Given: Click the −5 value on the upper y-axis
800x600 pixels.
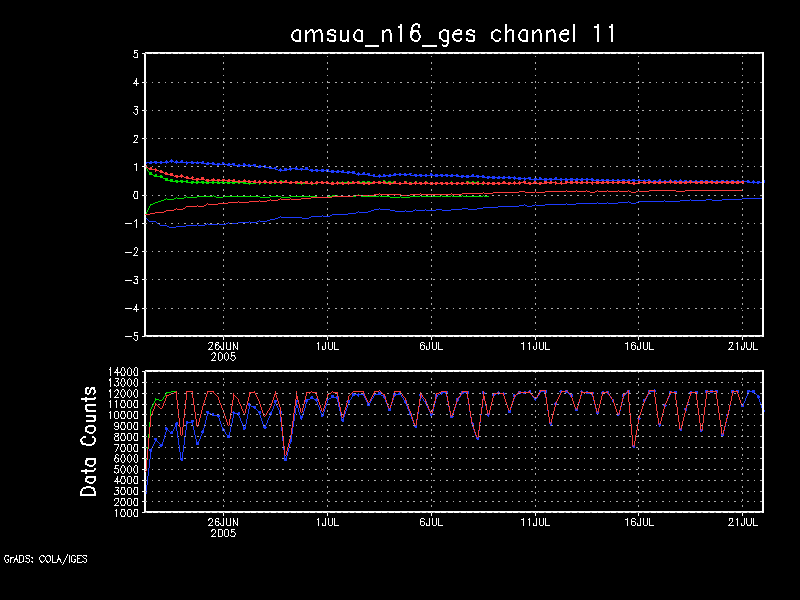Looking at the screenshot, I should pos(131,337).
